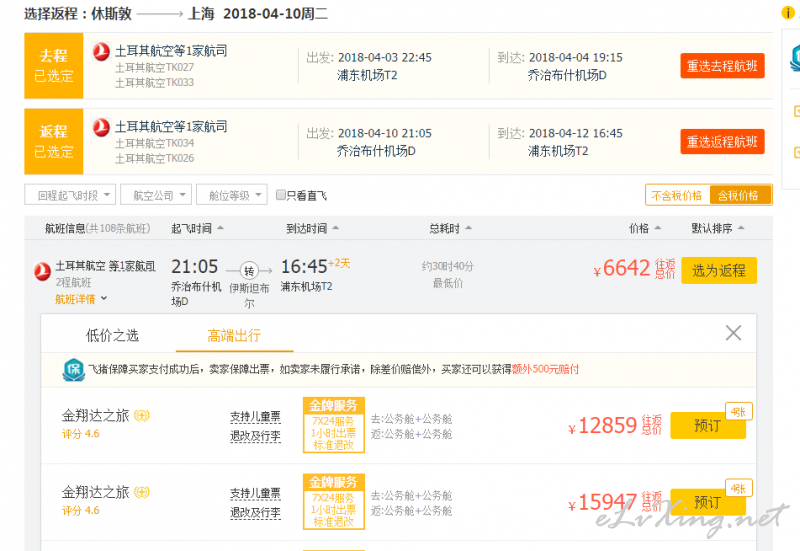Screen dimensions: 800x551
Task: Click 金牌服务 badge in first fare row
Action: pyautogui.click(x=334, y=425)
